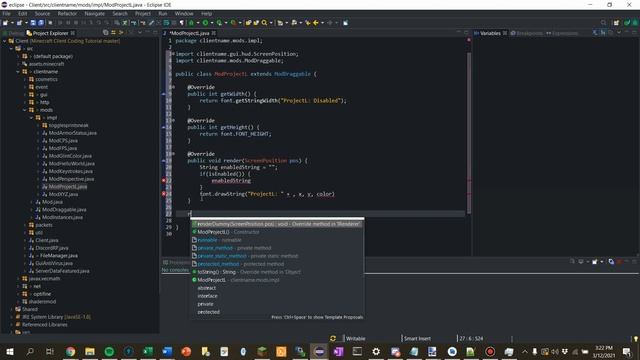Open the toolbar Search icon dropdown arrow

tap(271, 23)
